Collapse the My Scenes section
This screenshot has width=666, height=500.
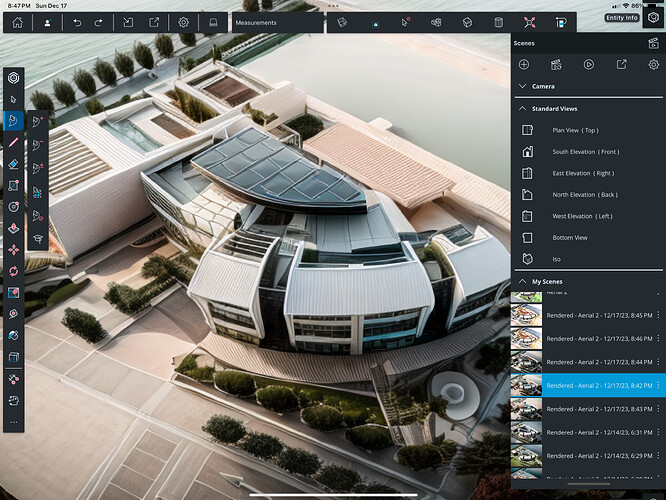[x=522, y=282]
